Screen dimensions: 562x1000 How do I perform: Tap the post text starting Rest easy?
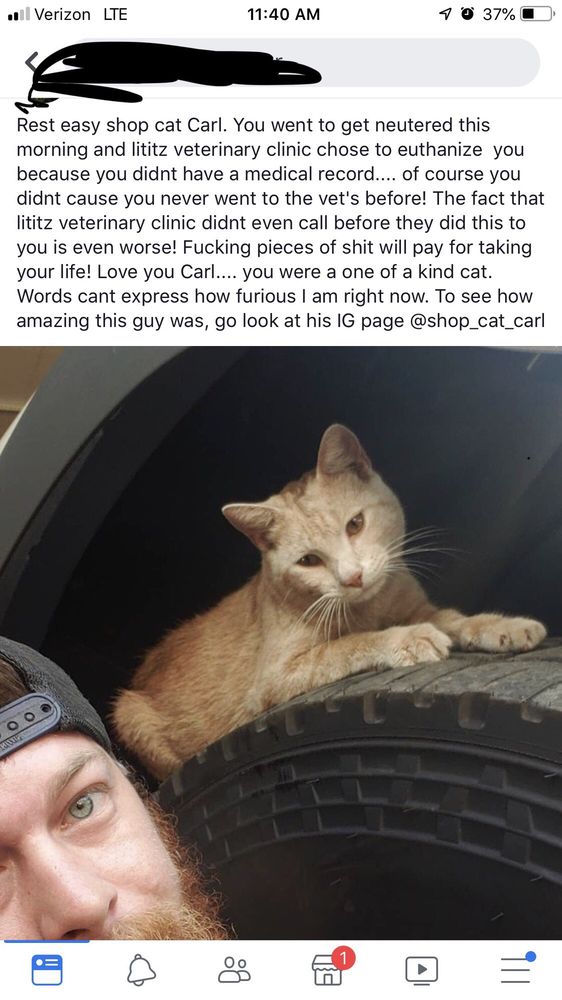pos(281,223)
